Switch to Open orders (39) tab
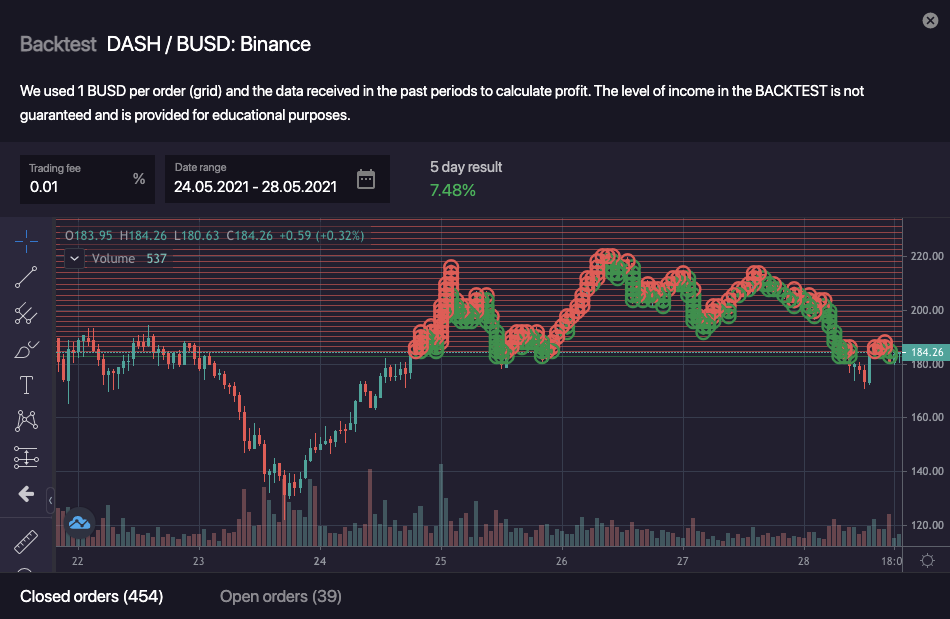The width and height of the screenshot is (950, 619). 280,597
